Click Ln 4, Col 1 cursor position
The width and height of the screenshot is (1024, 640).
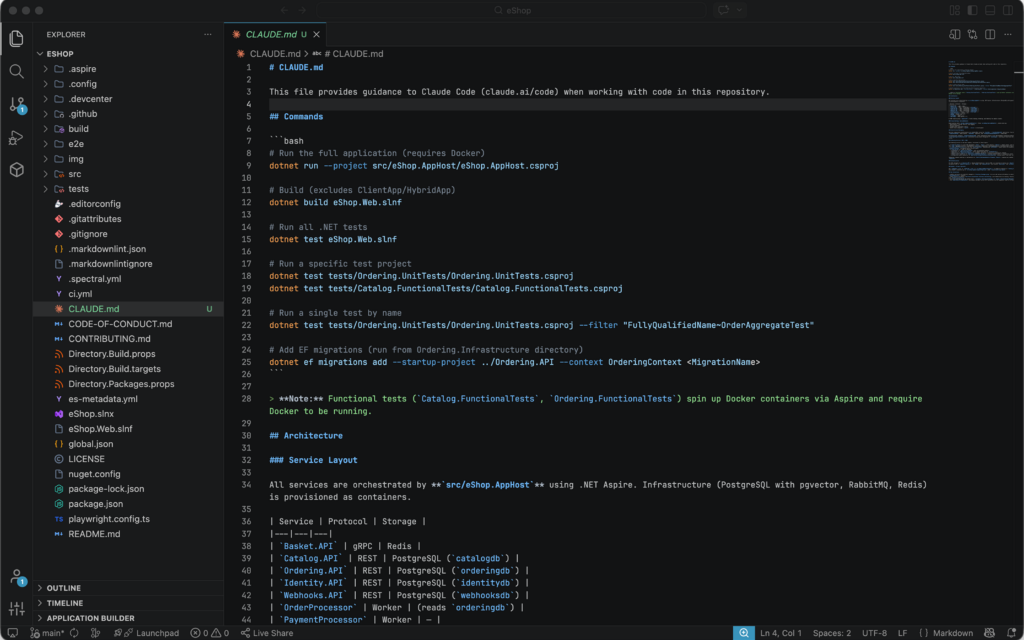[x=781, y=633]
